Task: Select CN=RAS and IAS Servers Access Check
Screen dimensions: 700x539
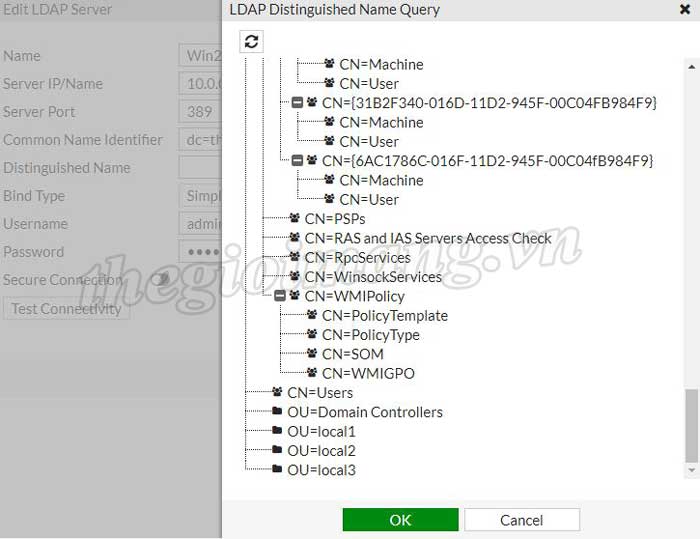Action: pos(428,238)
